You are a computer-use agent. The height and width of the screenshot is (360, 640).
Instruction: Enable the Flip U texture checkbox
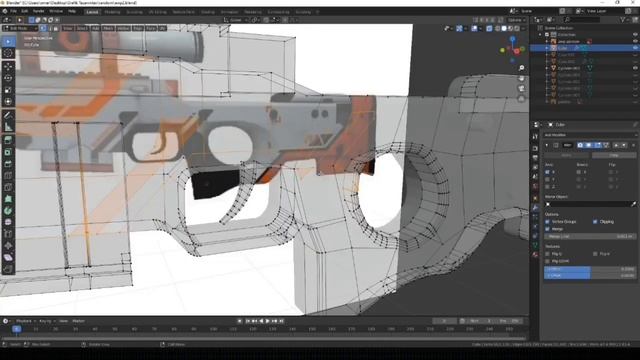click(547, 253)
